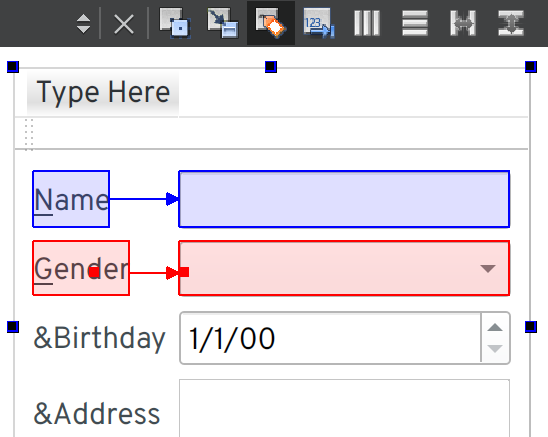This screenshot has width=548, height=437.
Task: Click the up-down sort arrows in the toolbar
Action: [x=83, y=24]
